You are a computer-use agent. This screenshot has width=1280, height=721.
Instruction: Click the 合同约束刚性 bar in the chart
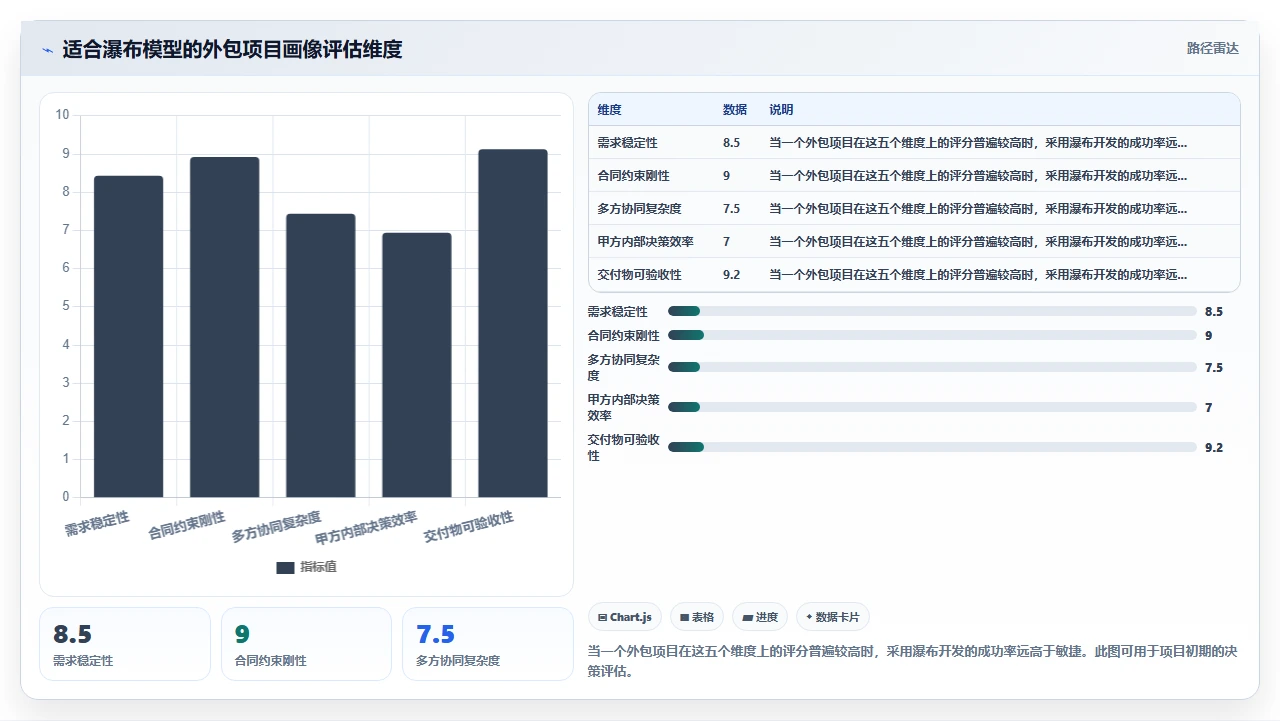(224, 327)
